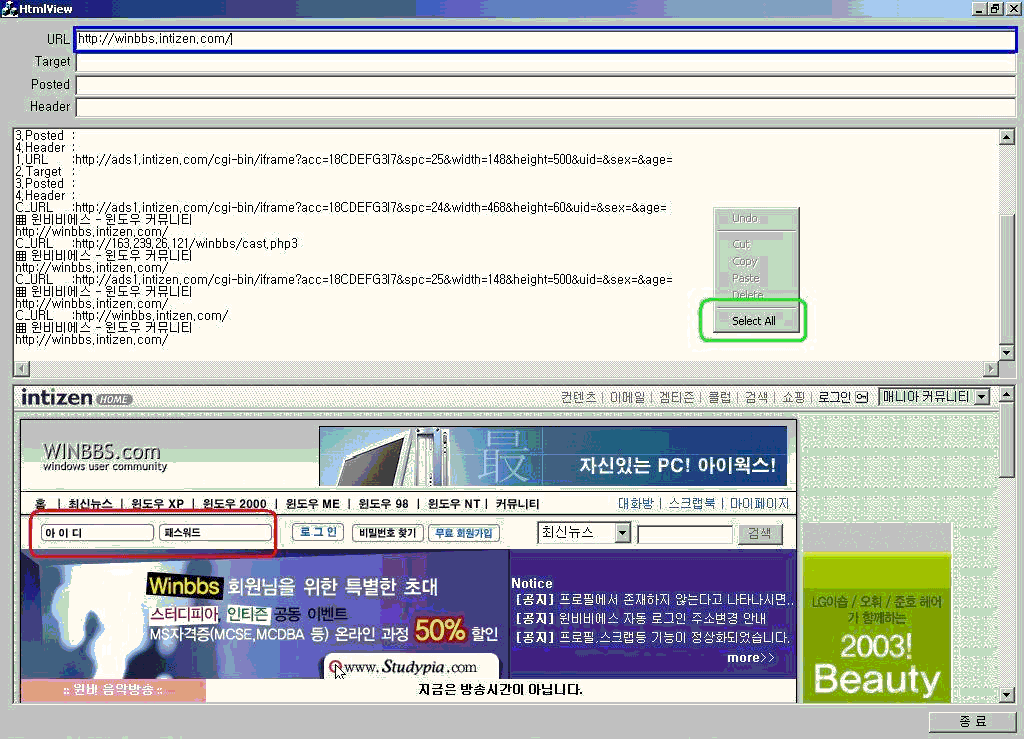Click into the Posted field
The width and height of the screenshot is (1024, 739).
click(x=545, y=85)
